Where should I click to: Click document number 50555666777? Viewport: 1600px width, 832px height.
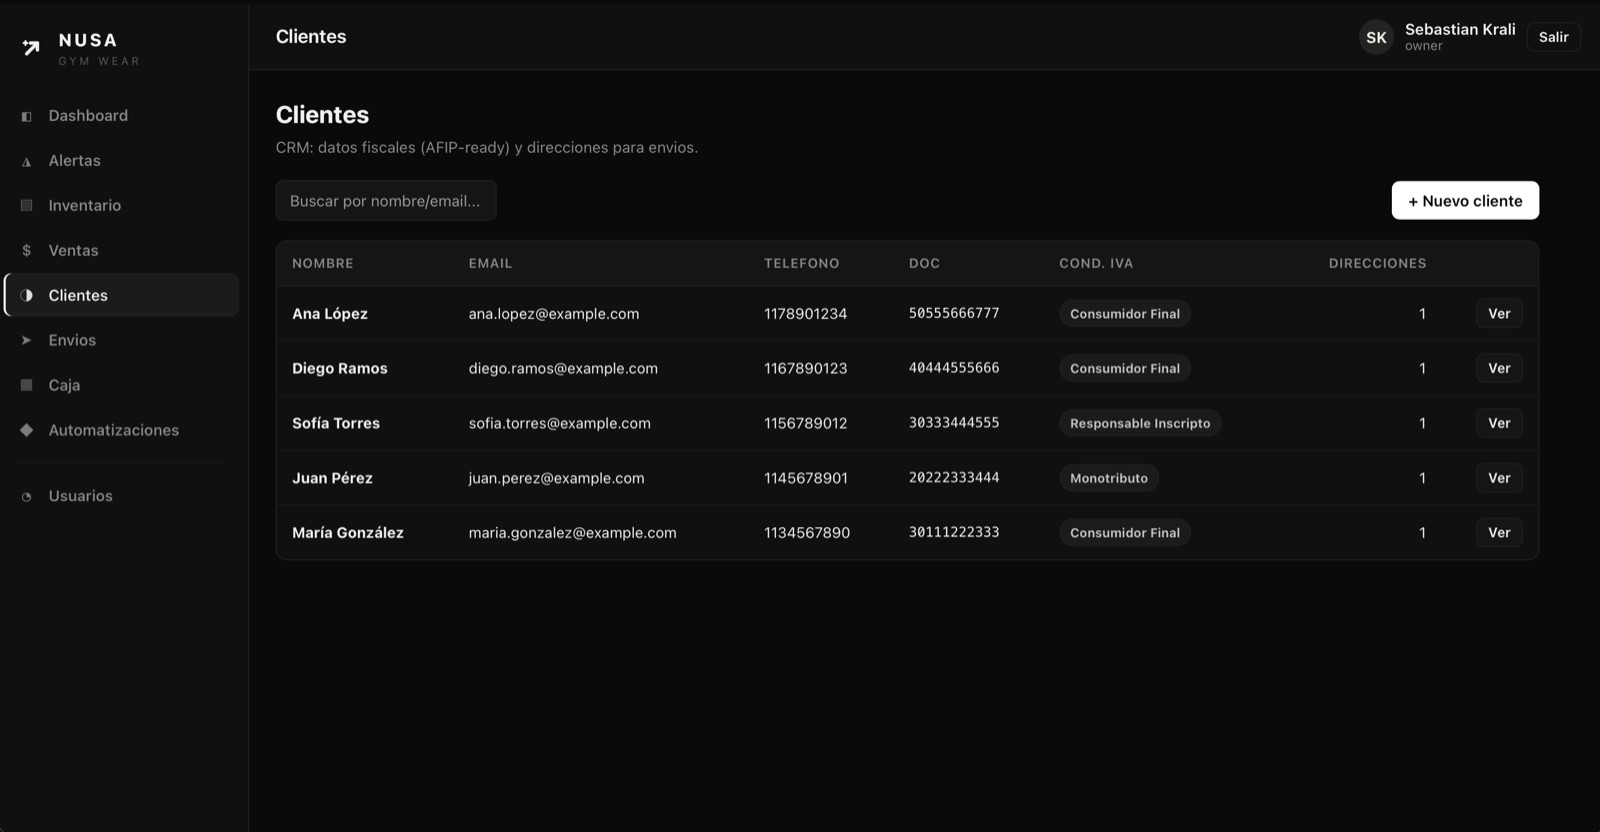[x=954, y=313]
